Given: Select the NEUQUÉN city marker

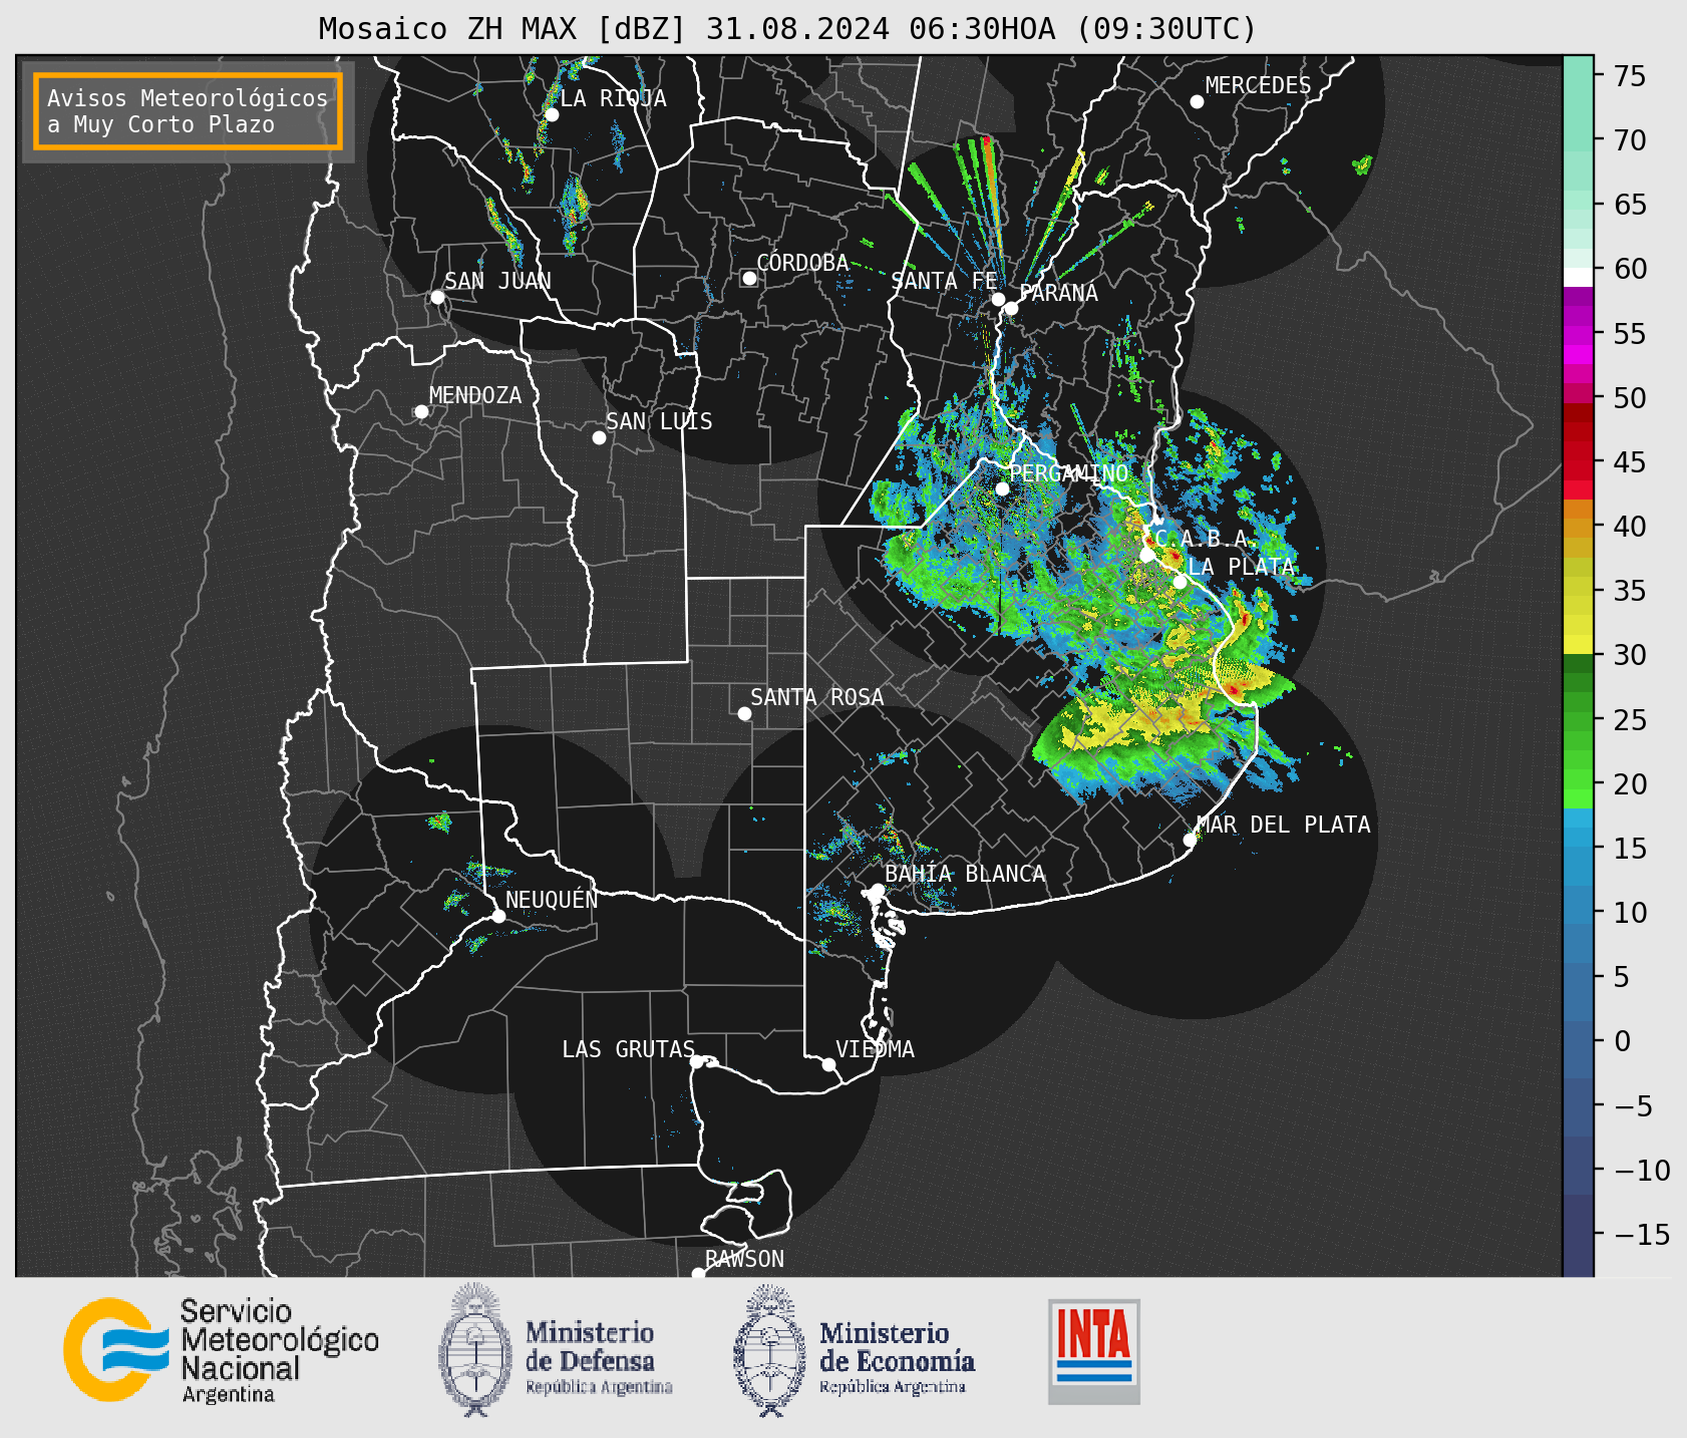Looking at the screenshot, I should click(x=499, y=916).
